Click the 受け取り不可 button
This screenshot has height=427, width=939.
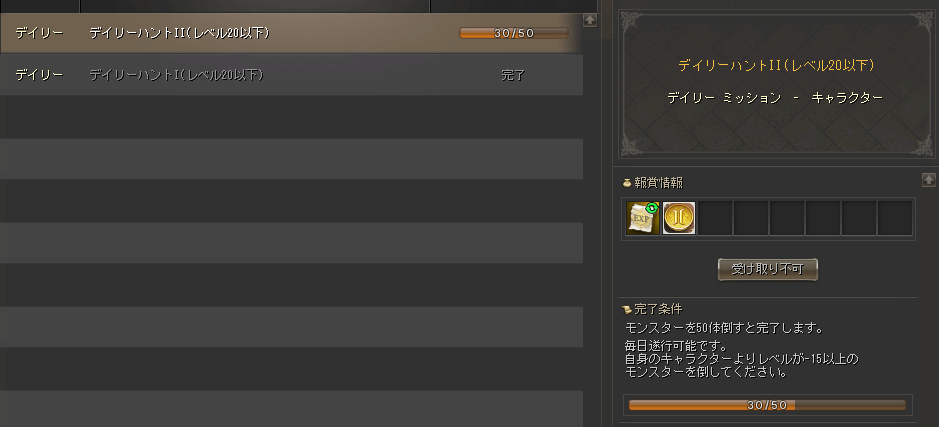[x=768, y=269]
